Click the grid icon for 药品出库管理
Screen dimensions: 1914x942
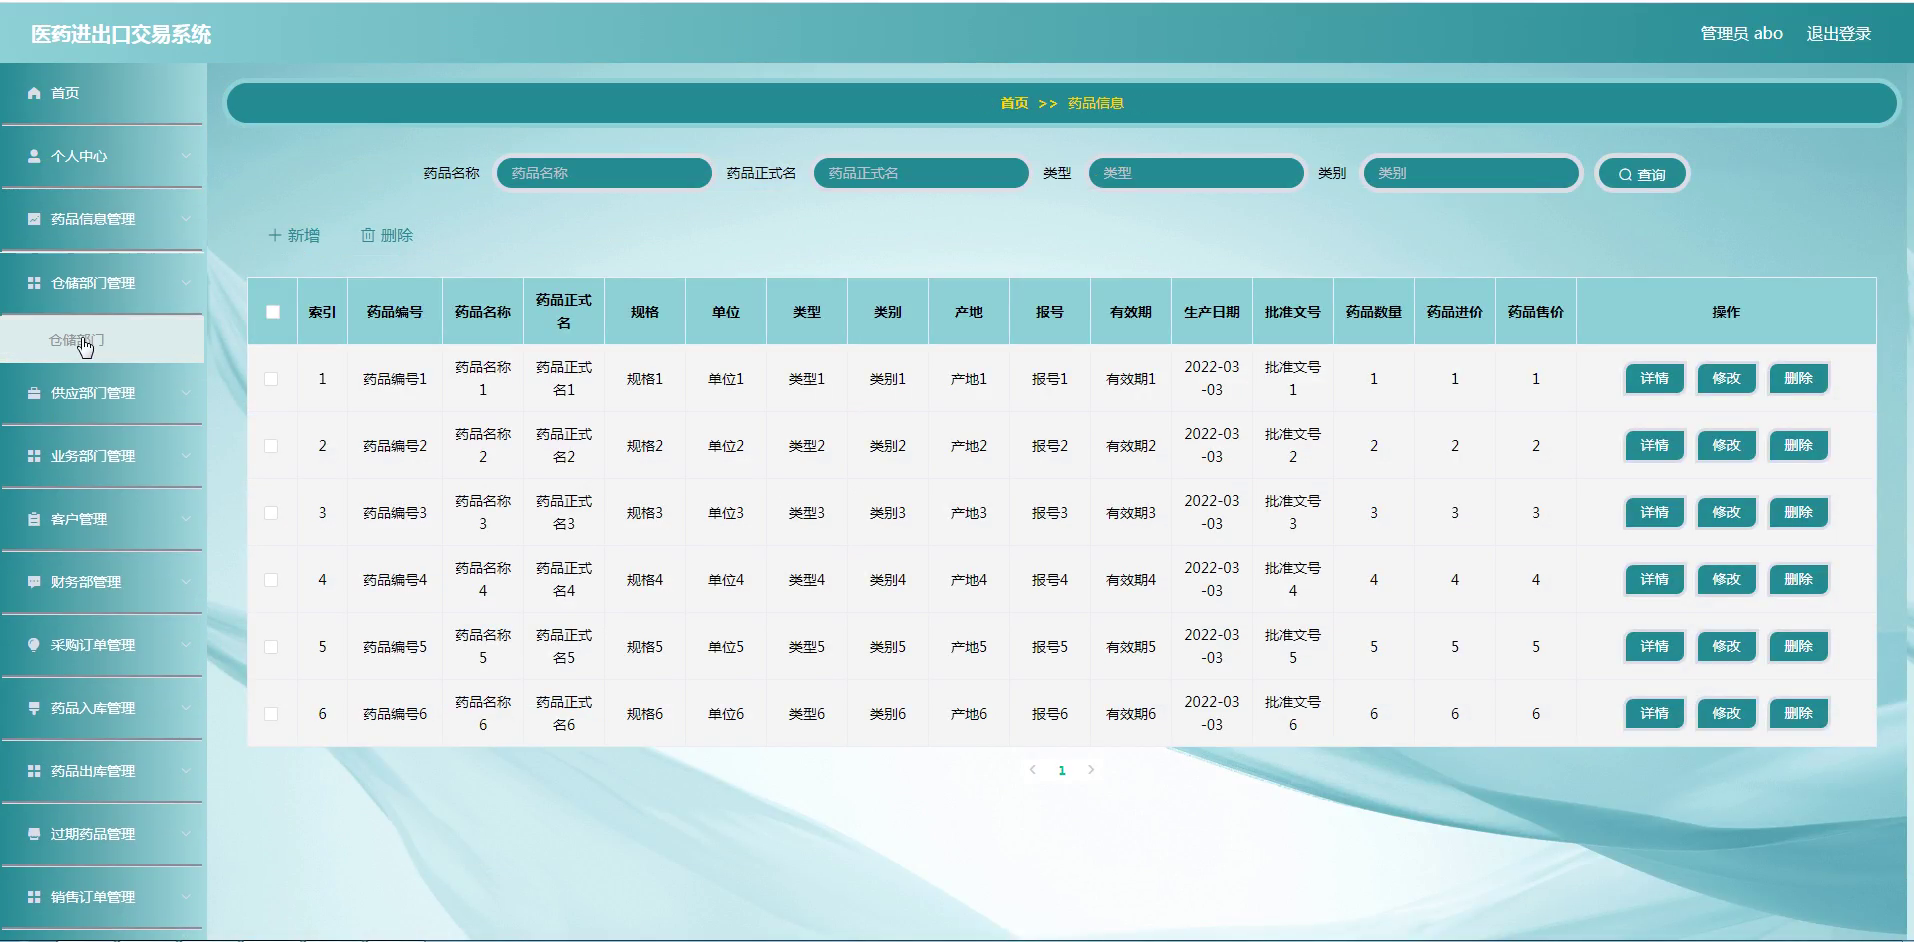pos(34,771)
